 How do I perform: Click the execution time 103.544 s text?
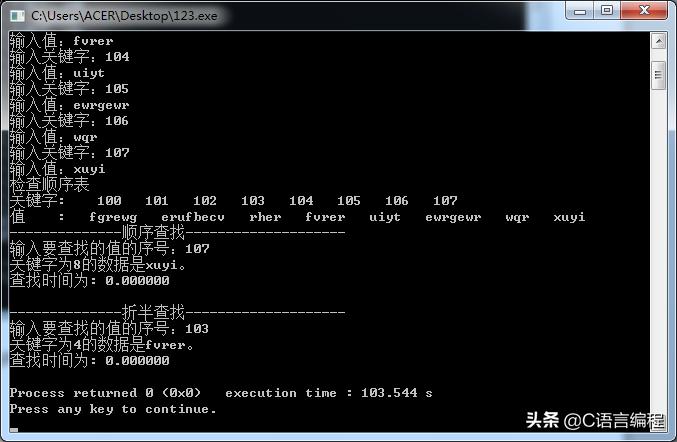point(329,393)
